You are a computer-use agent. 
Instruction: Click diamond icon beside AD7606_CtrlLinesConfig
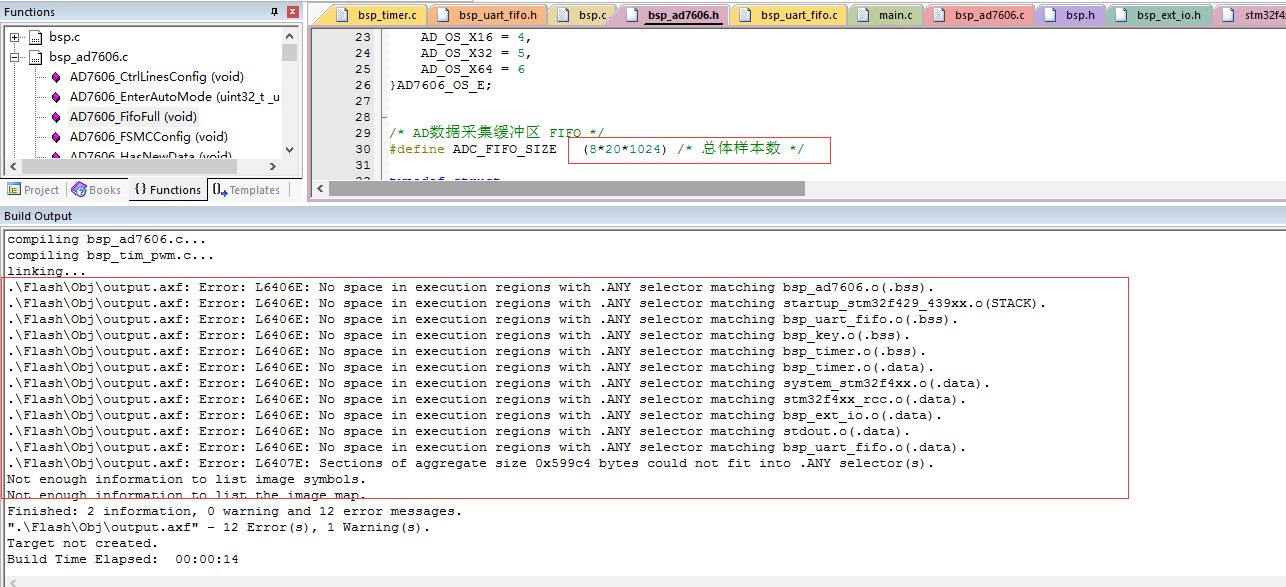pos(55,77)
